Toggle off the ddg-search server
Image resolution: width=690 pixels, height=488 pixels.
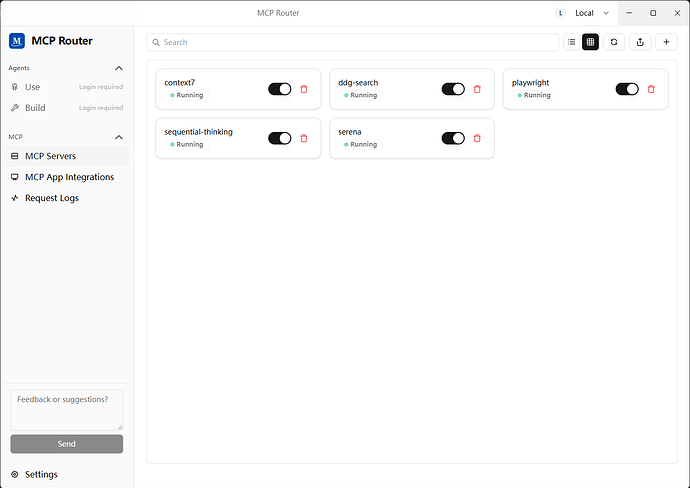click(453, 89)
